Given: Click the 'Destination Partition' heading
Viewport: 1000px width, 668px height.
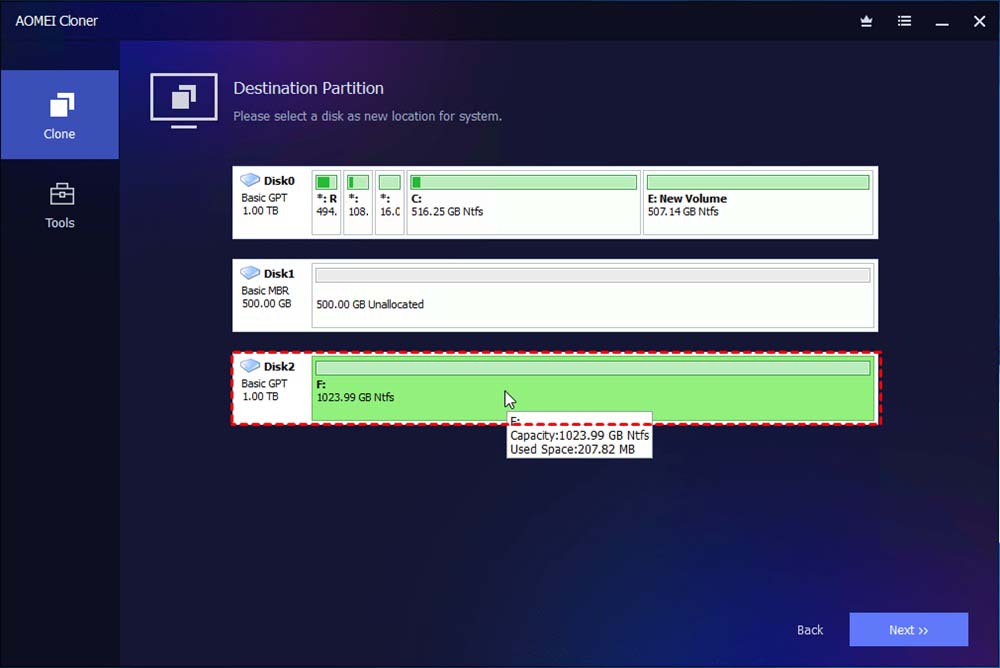Looking at the screenshot, I should (309, 88).
